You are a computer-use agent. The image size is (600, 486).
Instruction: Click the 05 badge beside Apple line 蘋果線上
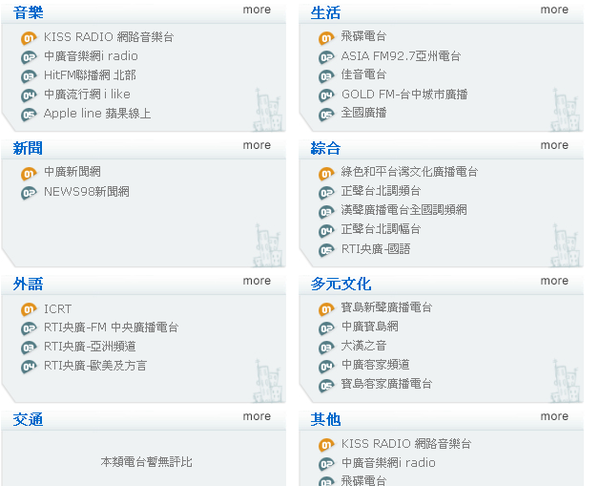[29, 114]
